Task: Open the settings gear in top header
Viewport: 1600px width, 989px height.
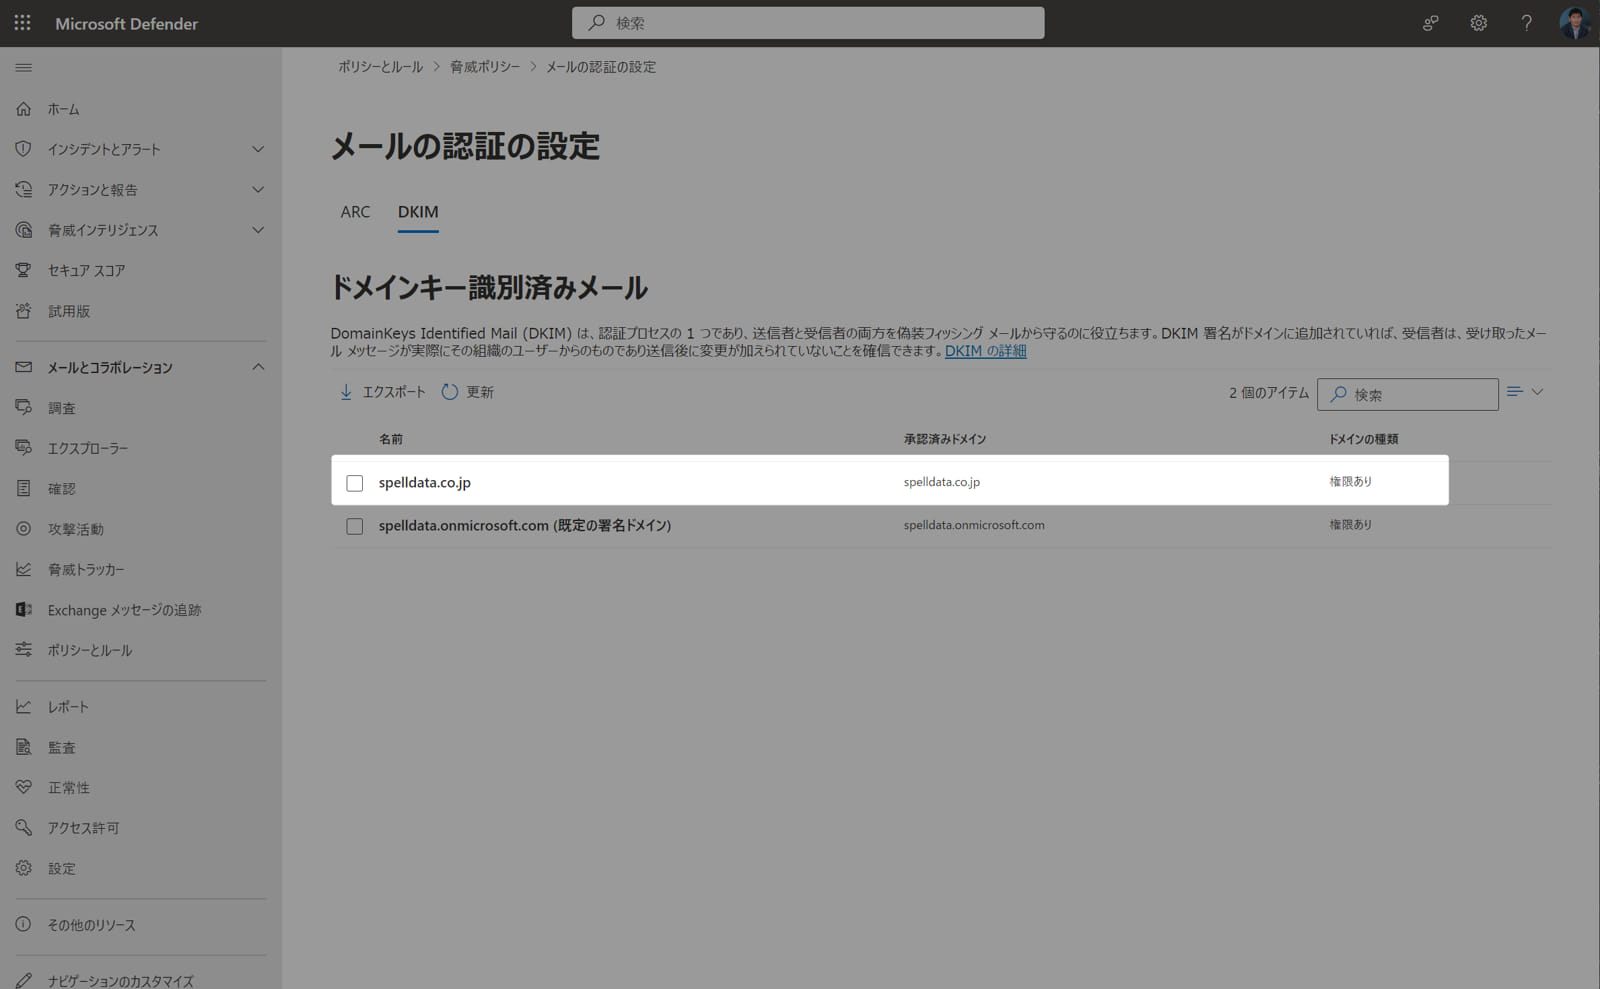Action: click(x=1479, y=23)
